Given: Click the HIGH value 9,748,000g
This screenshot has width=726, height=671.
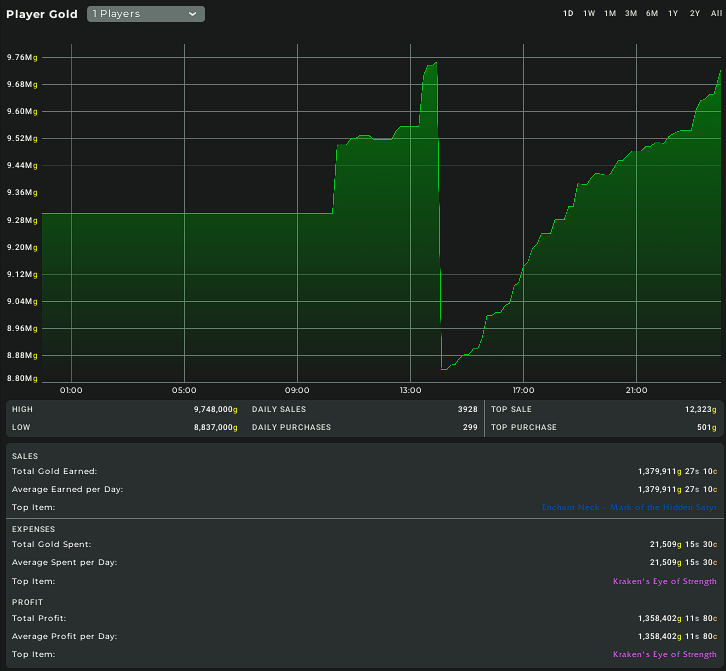Looking at the screenshot, I should click(213, 410).
